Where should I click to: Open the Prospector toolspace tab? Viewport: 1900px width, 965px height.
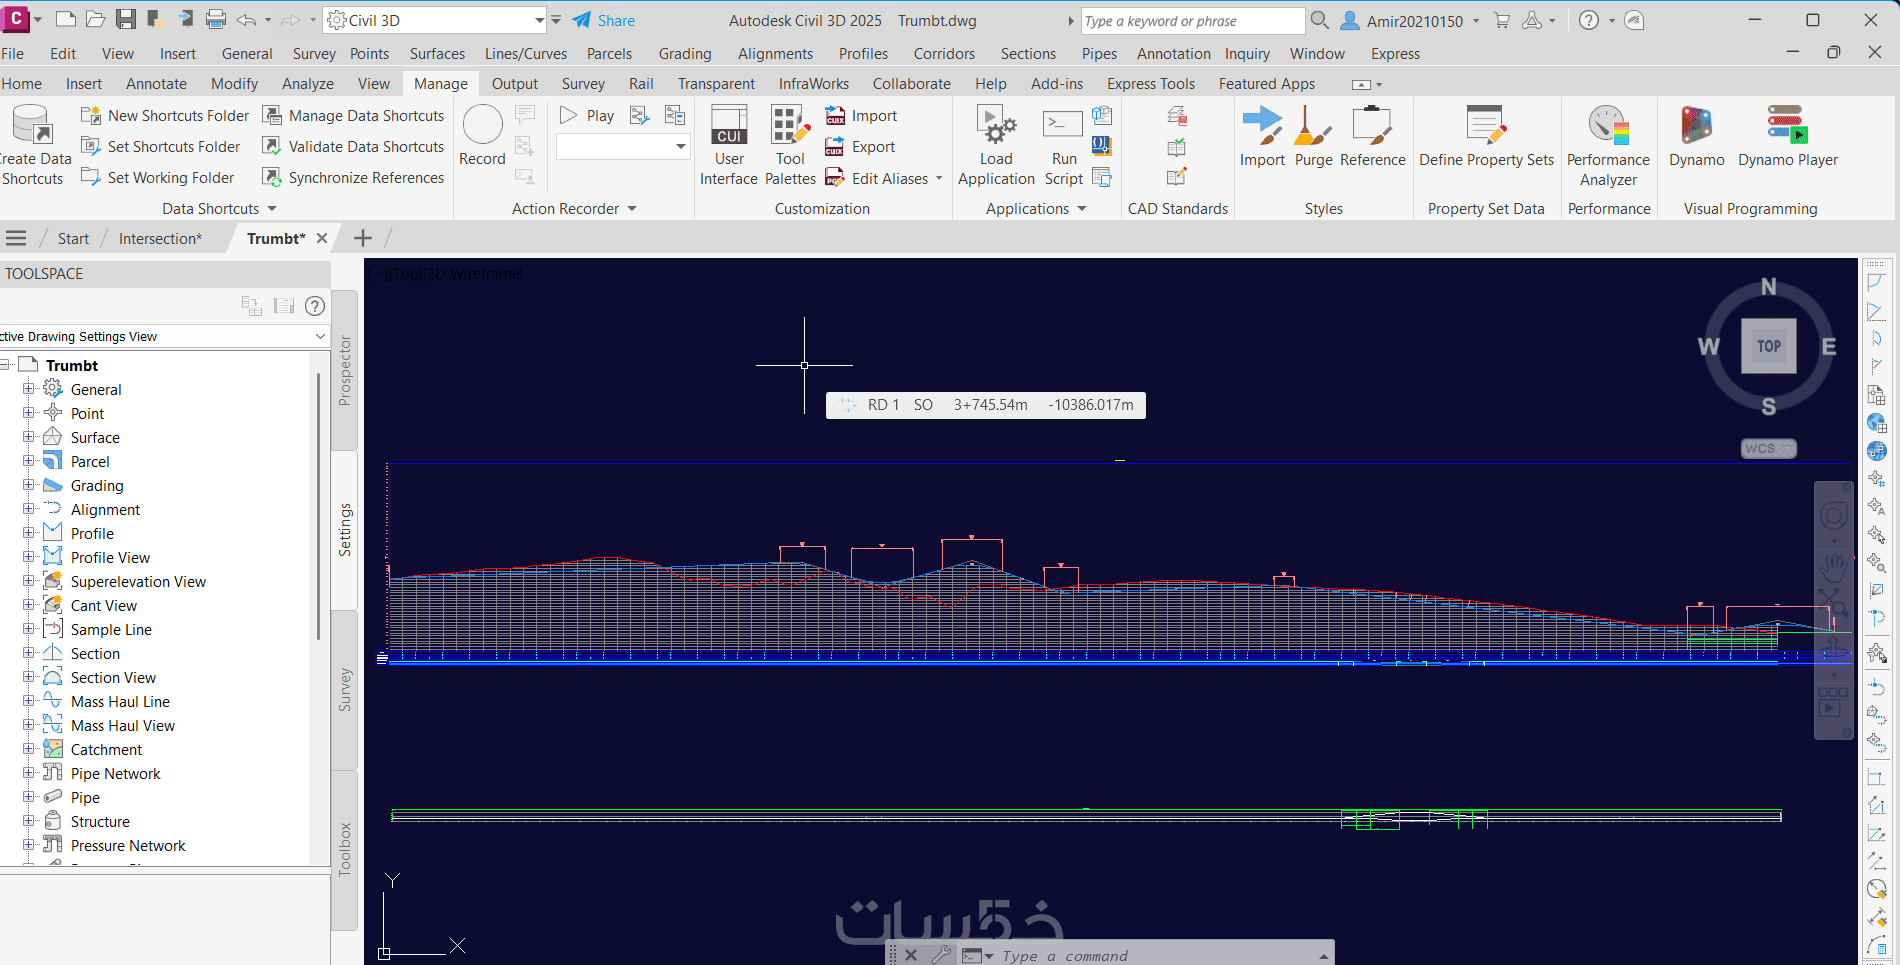(x=345, y=370)
